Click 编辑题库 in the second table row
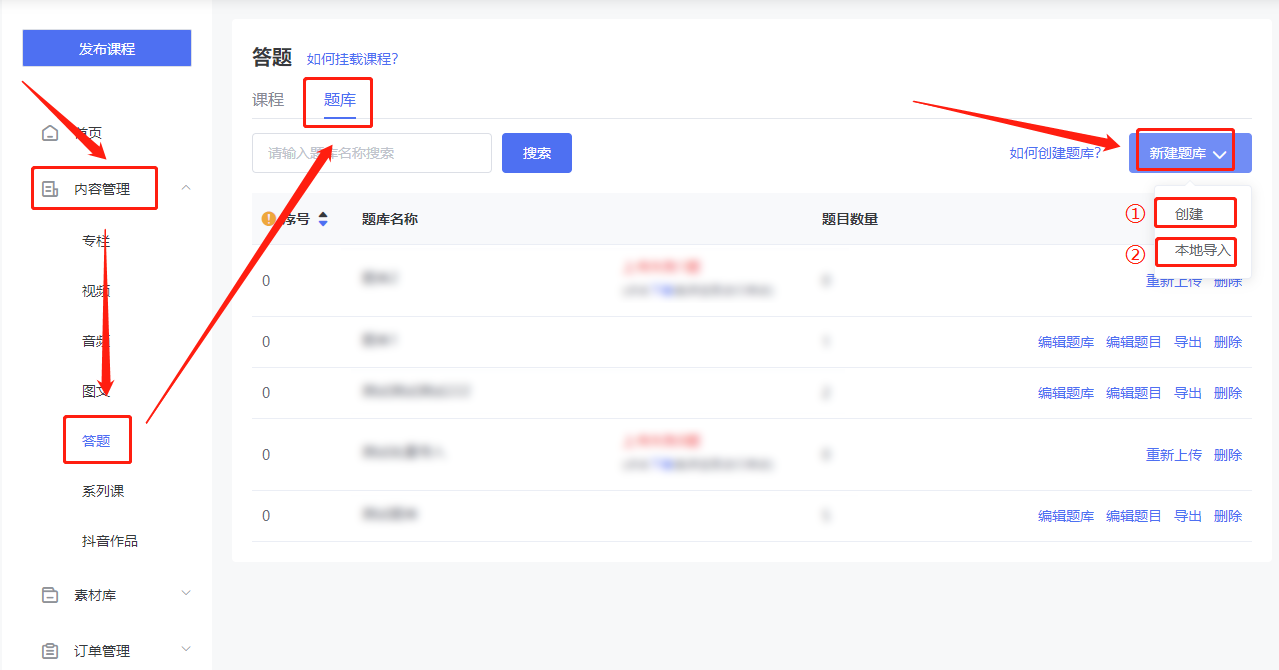 point(1066,342)
